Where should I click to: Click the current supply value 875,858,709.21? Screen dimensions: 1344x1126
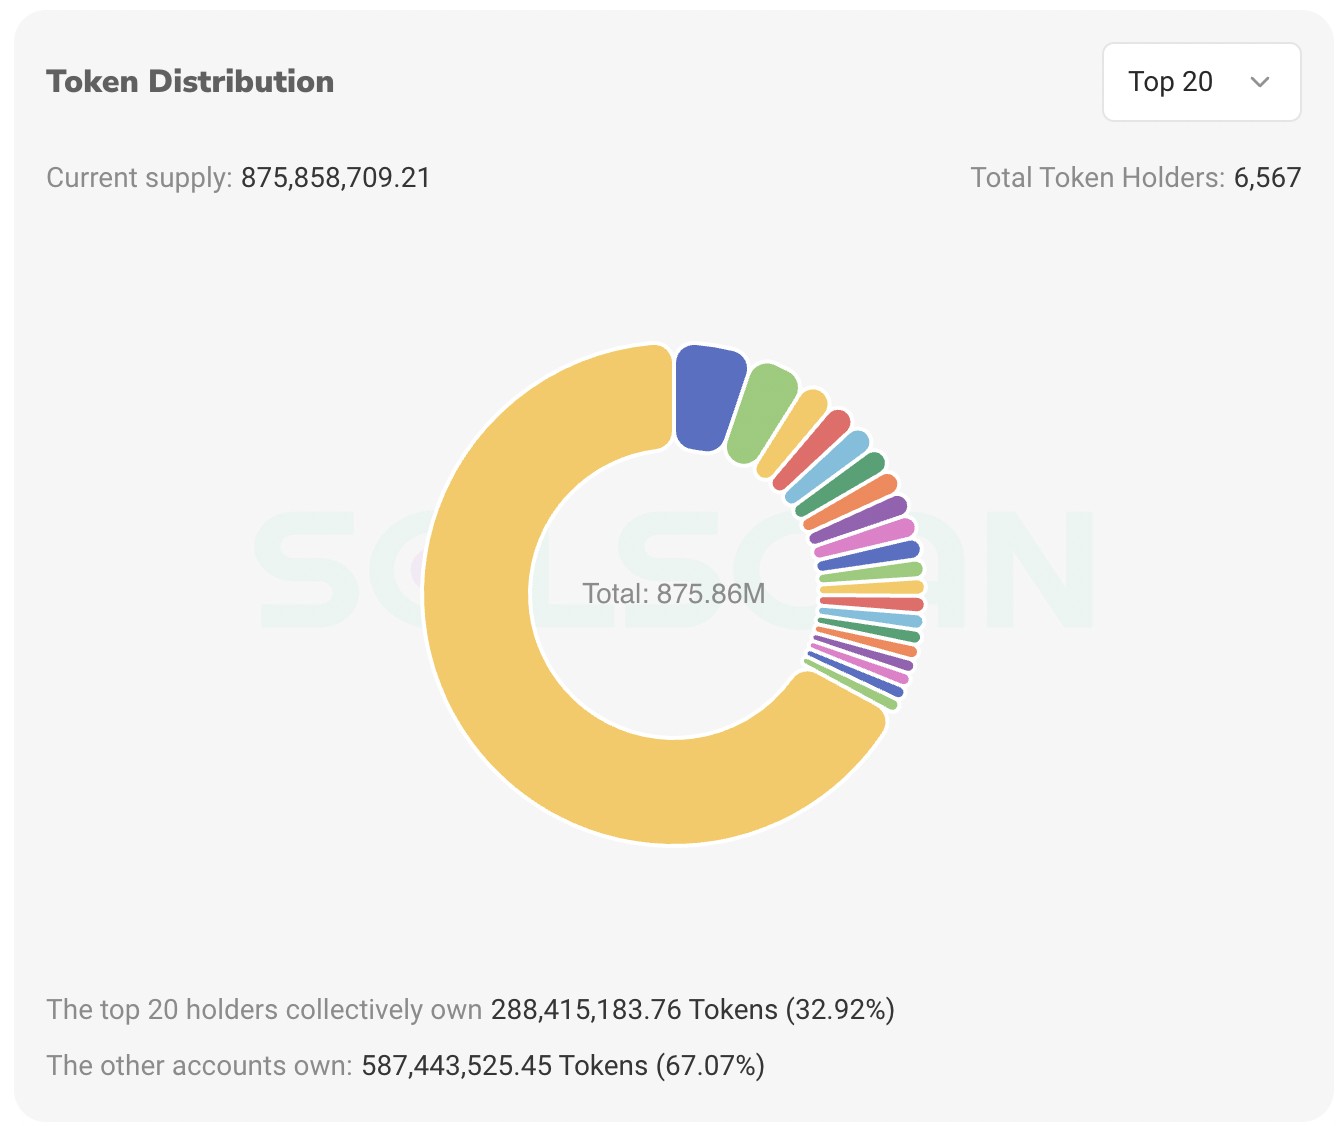336,177
